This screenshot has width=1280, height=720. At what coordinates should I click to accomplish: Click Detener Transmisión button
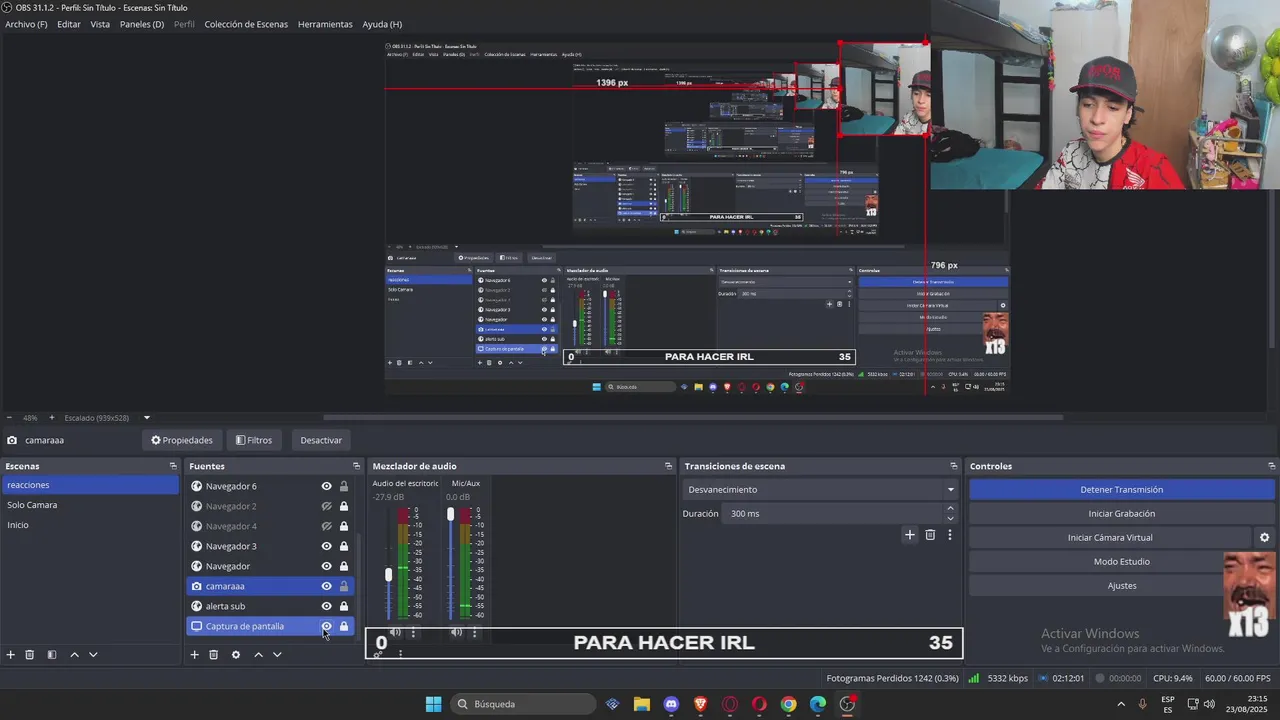[1121, 490]
